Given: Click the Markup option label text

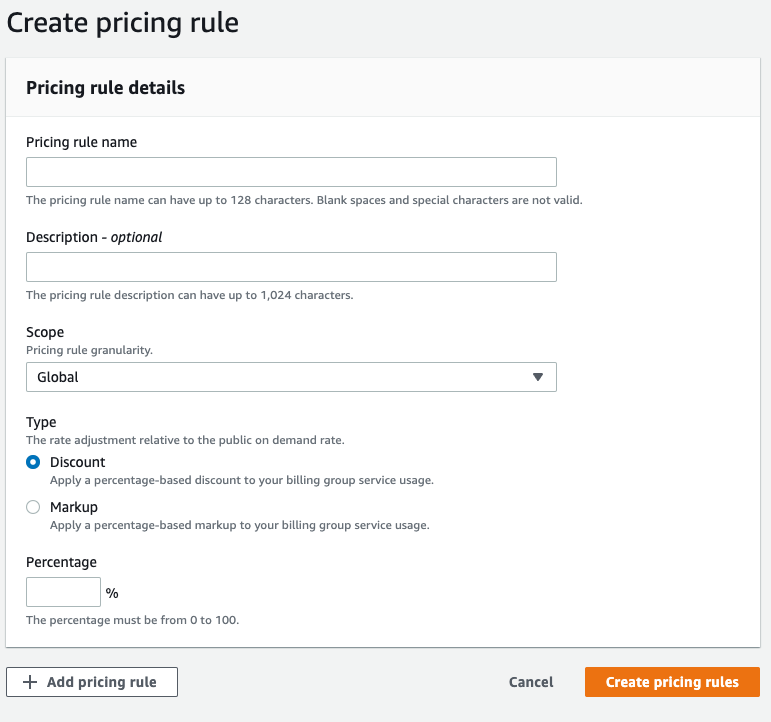Looking at the screenshot, I should click(74, 507).
